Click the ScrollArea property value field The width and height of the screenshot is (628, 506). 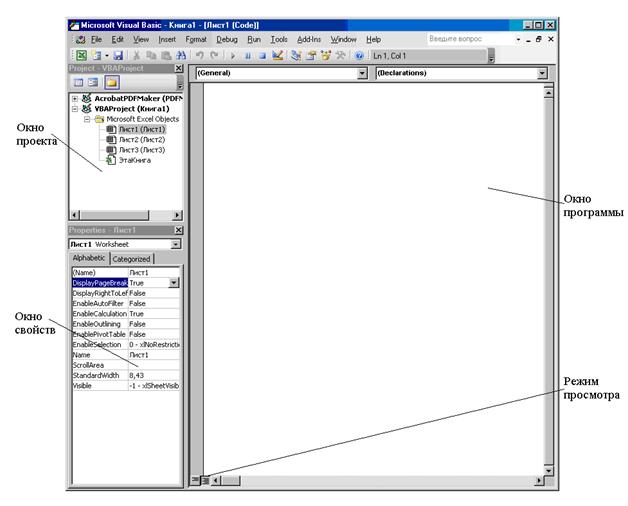(x=154, y=365)
